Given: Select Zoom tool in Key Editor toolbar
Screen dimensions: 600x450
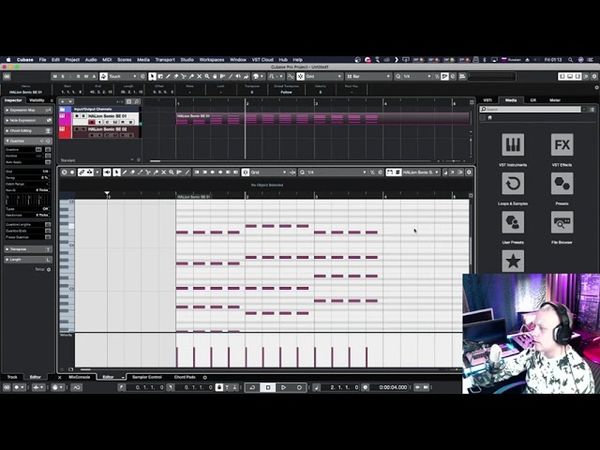Looking at the screenshot, I should click(x=171, y=173).
